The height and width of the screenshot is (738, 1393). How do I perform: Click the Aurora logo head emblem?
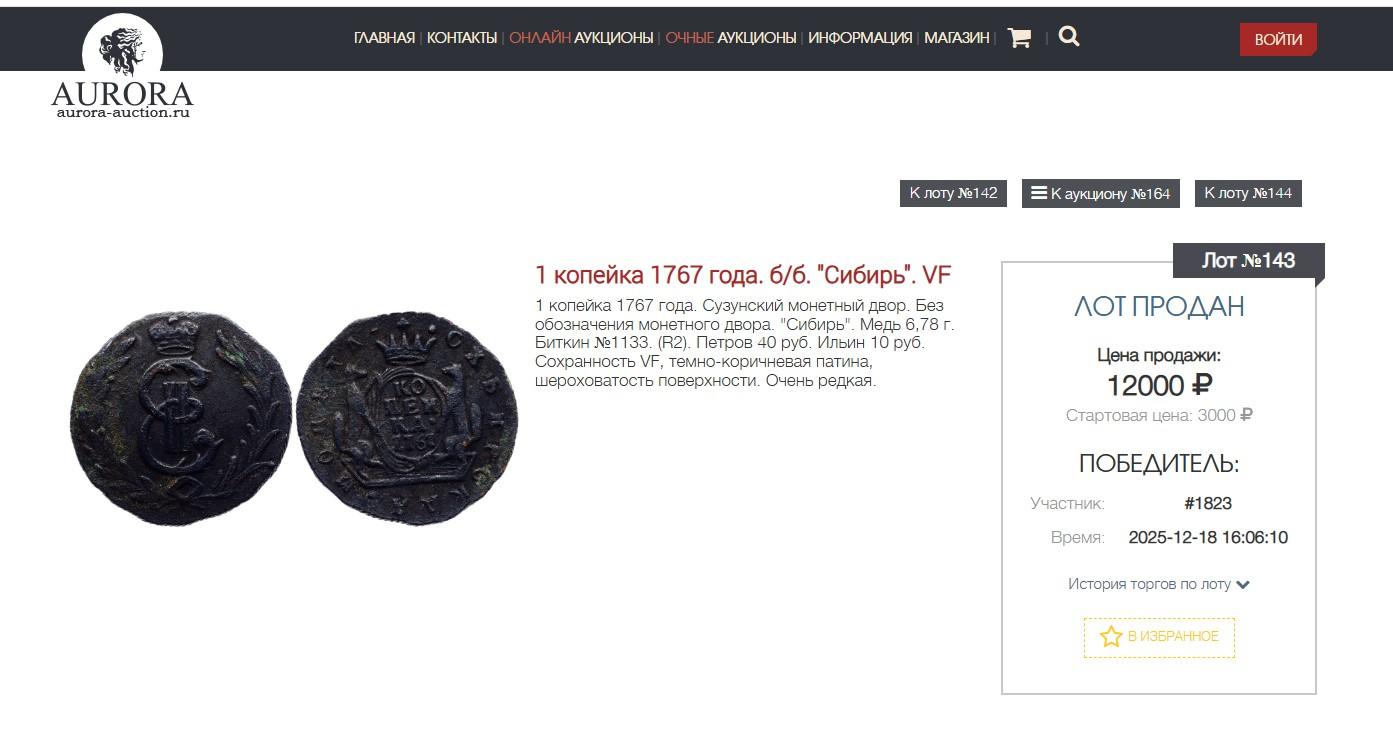(x=122, y=50)
